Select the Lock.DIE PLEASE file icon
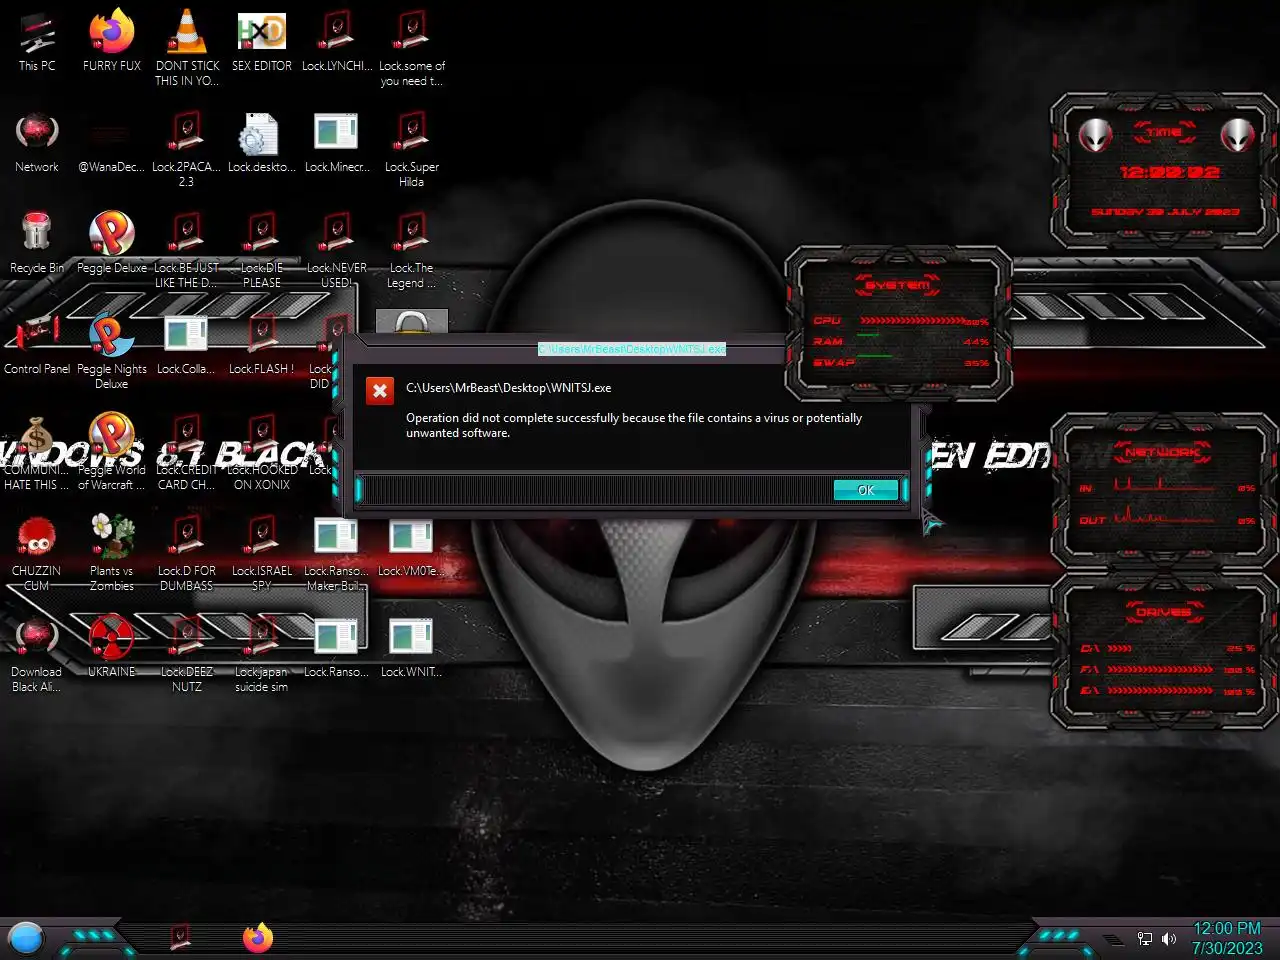Image resolution: width=1280 pixels, height=960 pixels. 262,251
